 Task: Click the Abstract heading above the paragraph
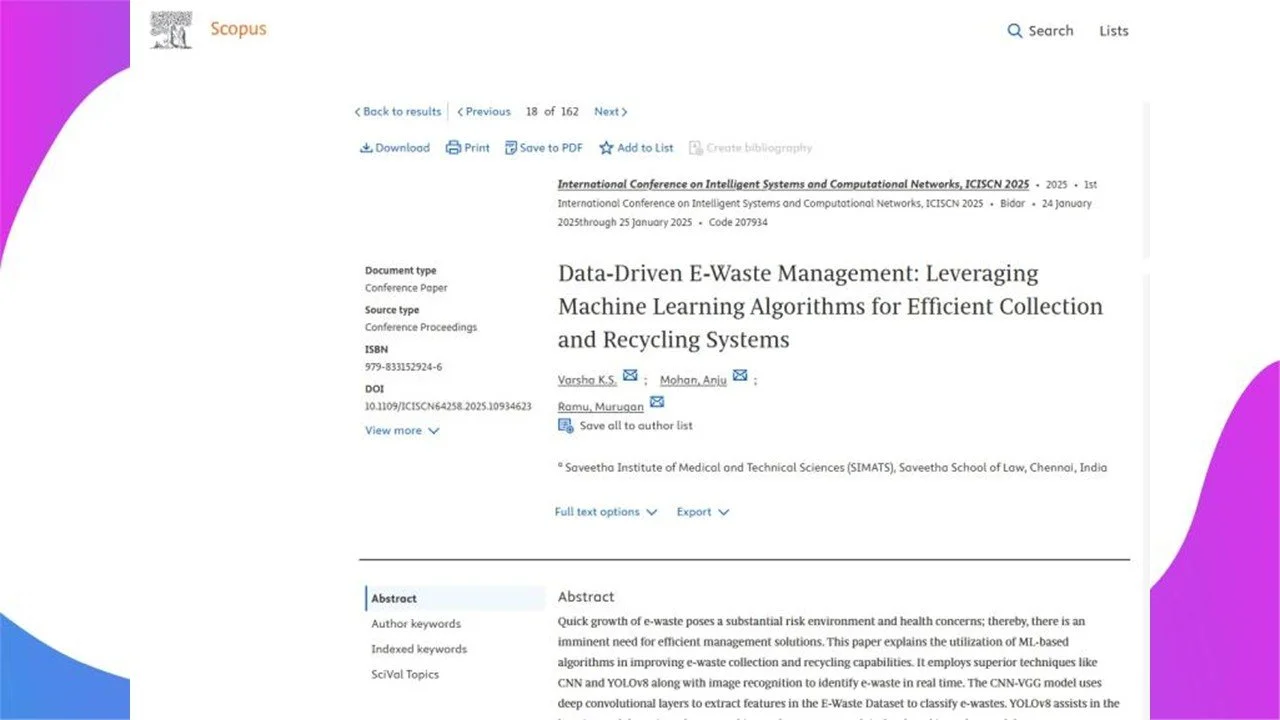(586, 597)
